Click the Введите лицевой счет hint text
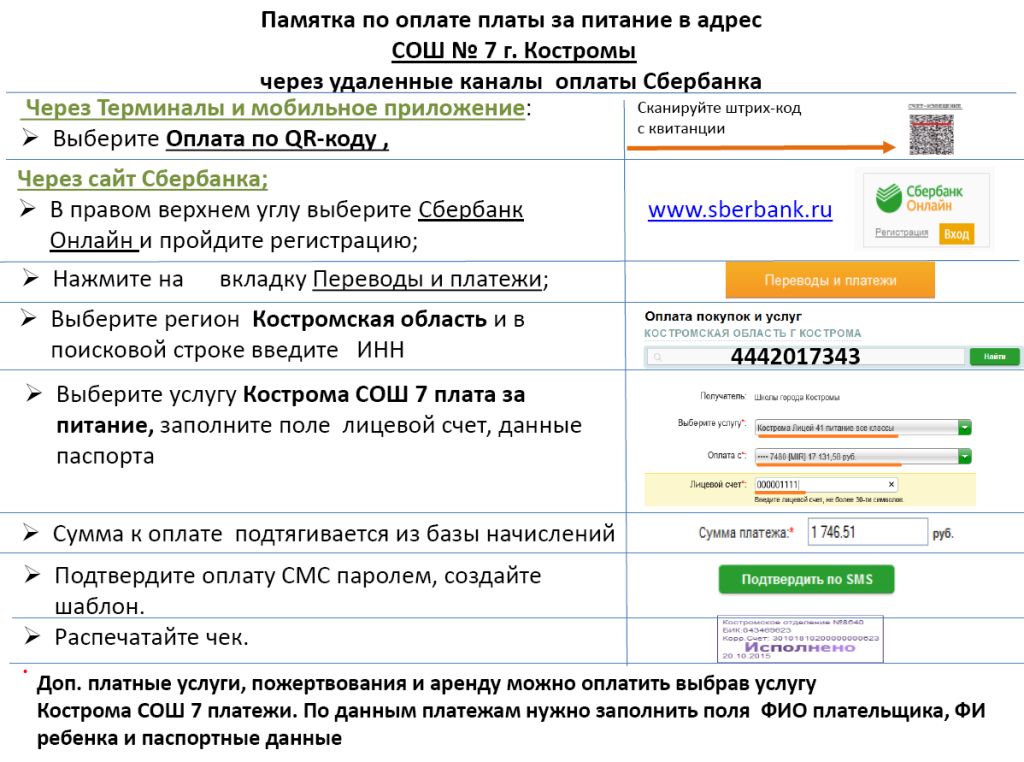The width and height of the screenshot is (1024, 762). [829, 500]
